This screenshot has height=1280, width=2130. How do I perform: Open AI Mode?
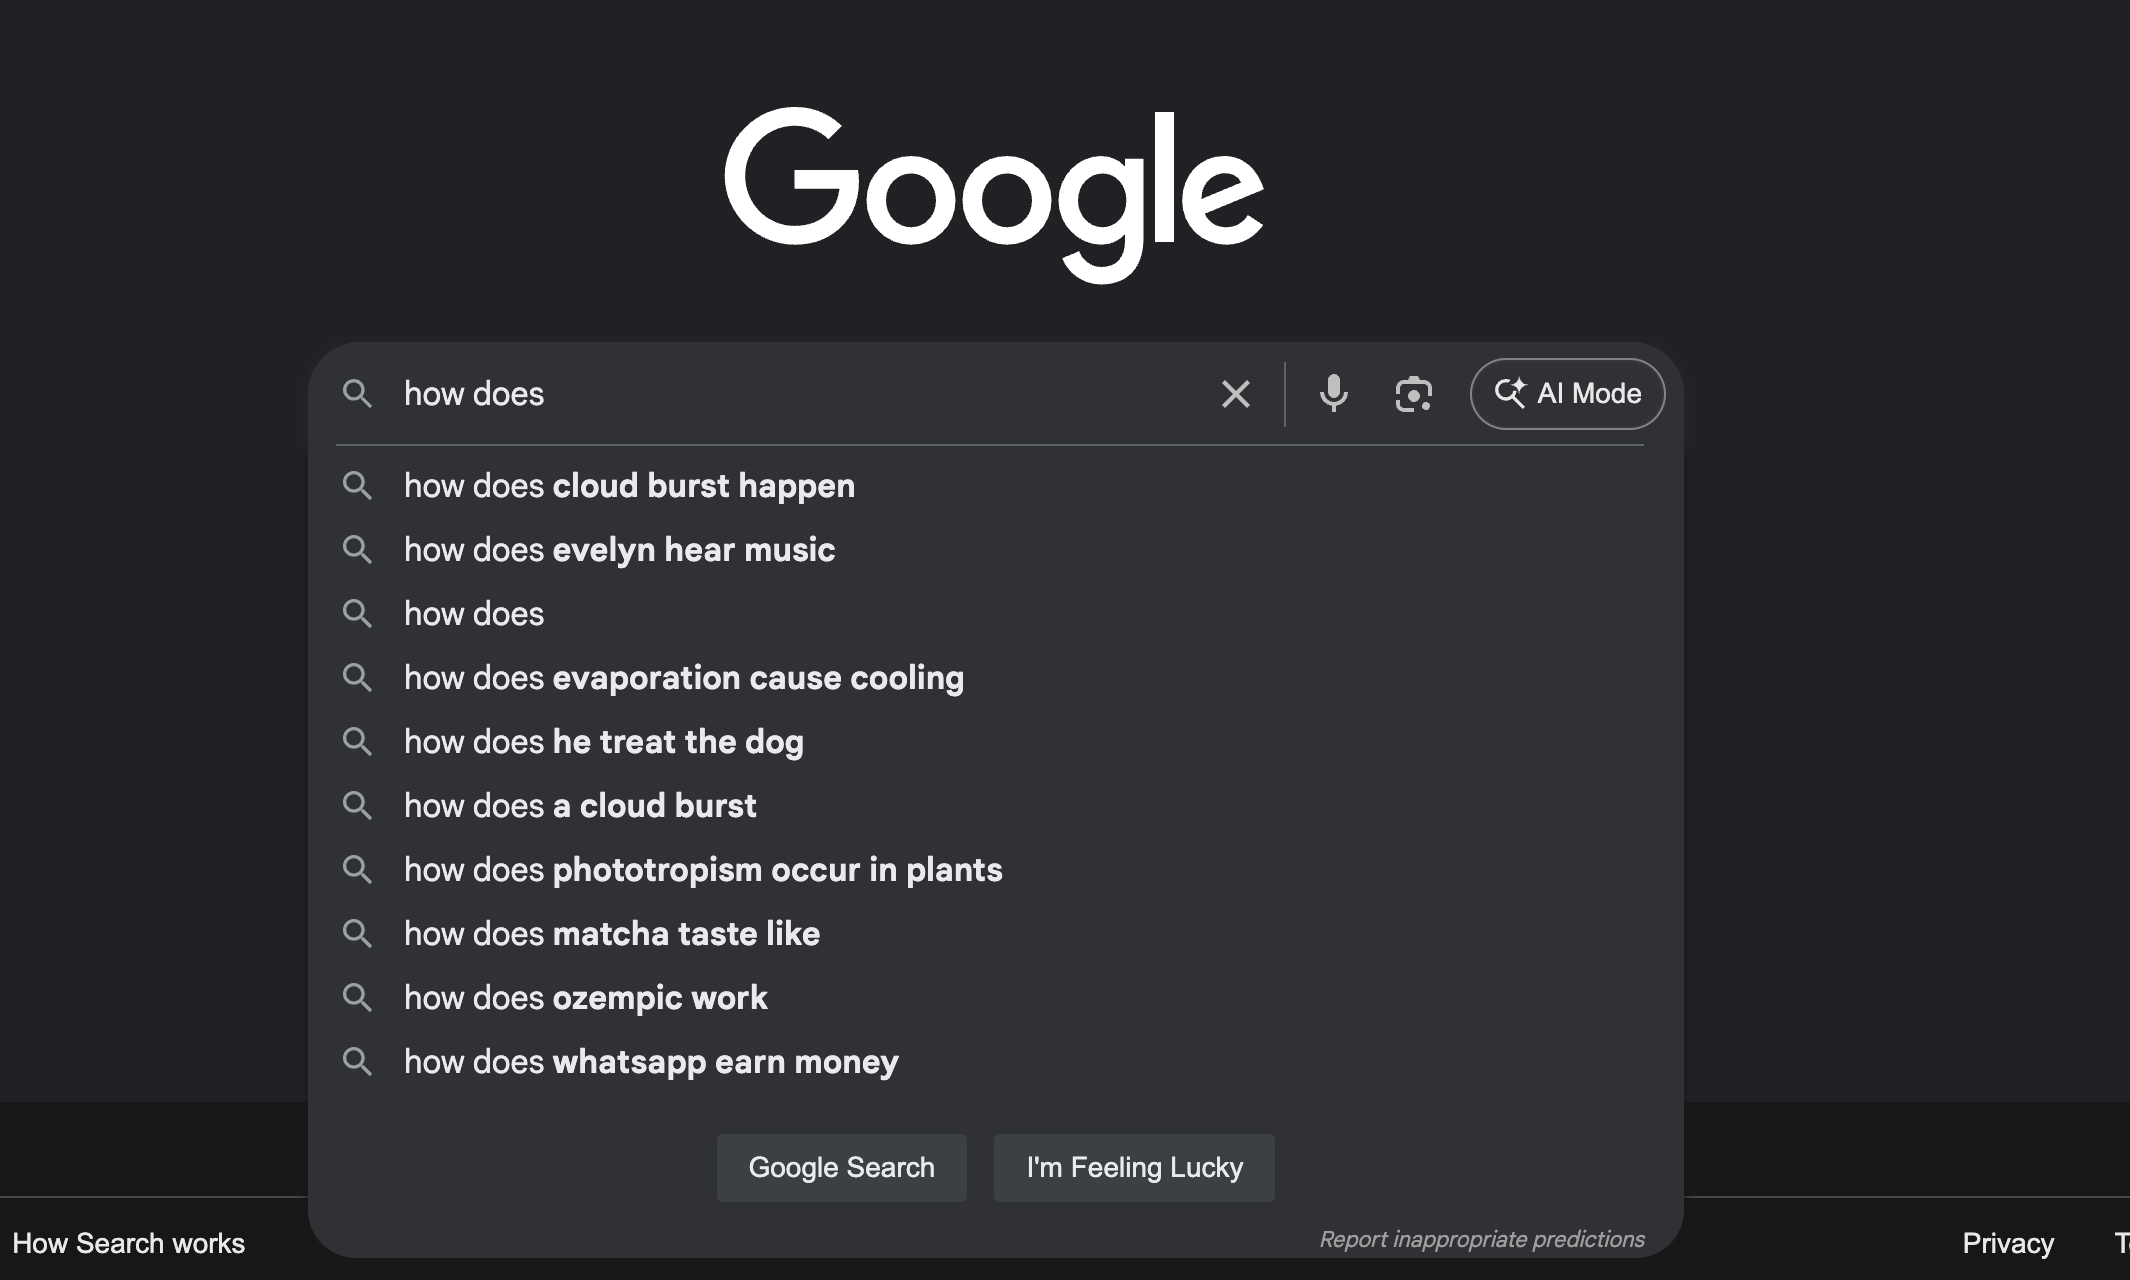[x=1567, y=394]
